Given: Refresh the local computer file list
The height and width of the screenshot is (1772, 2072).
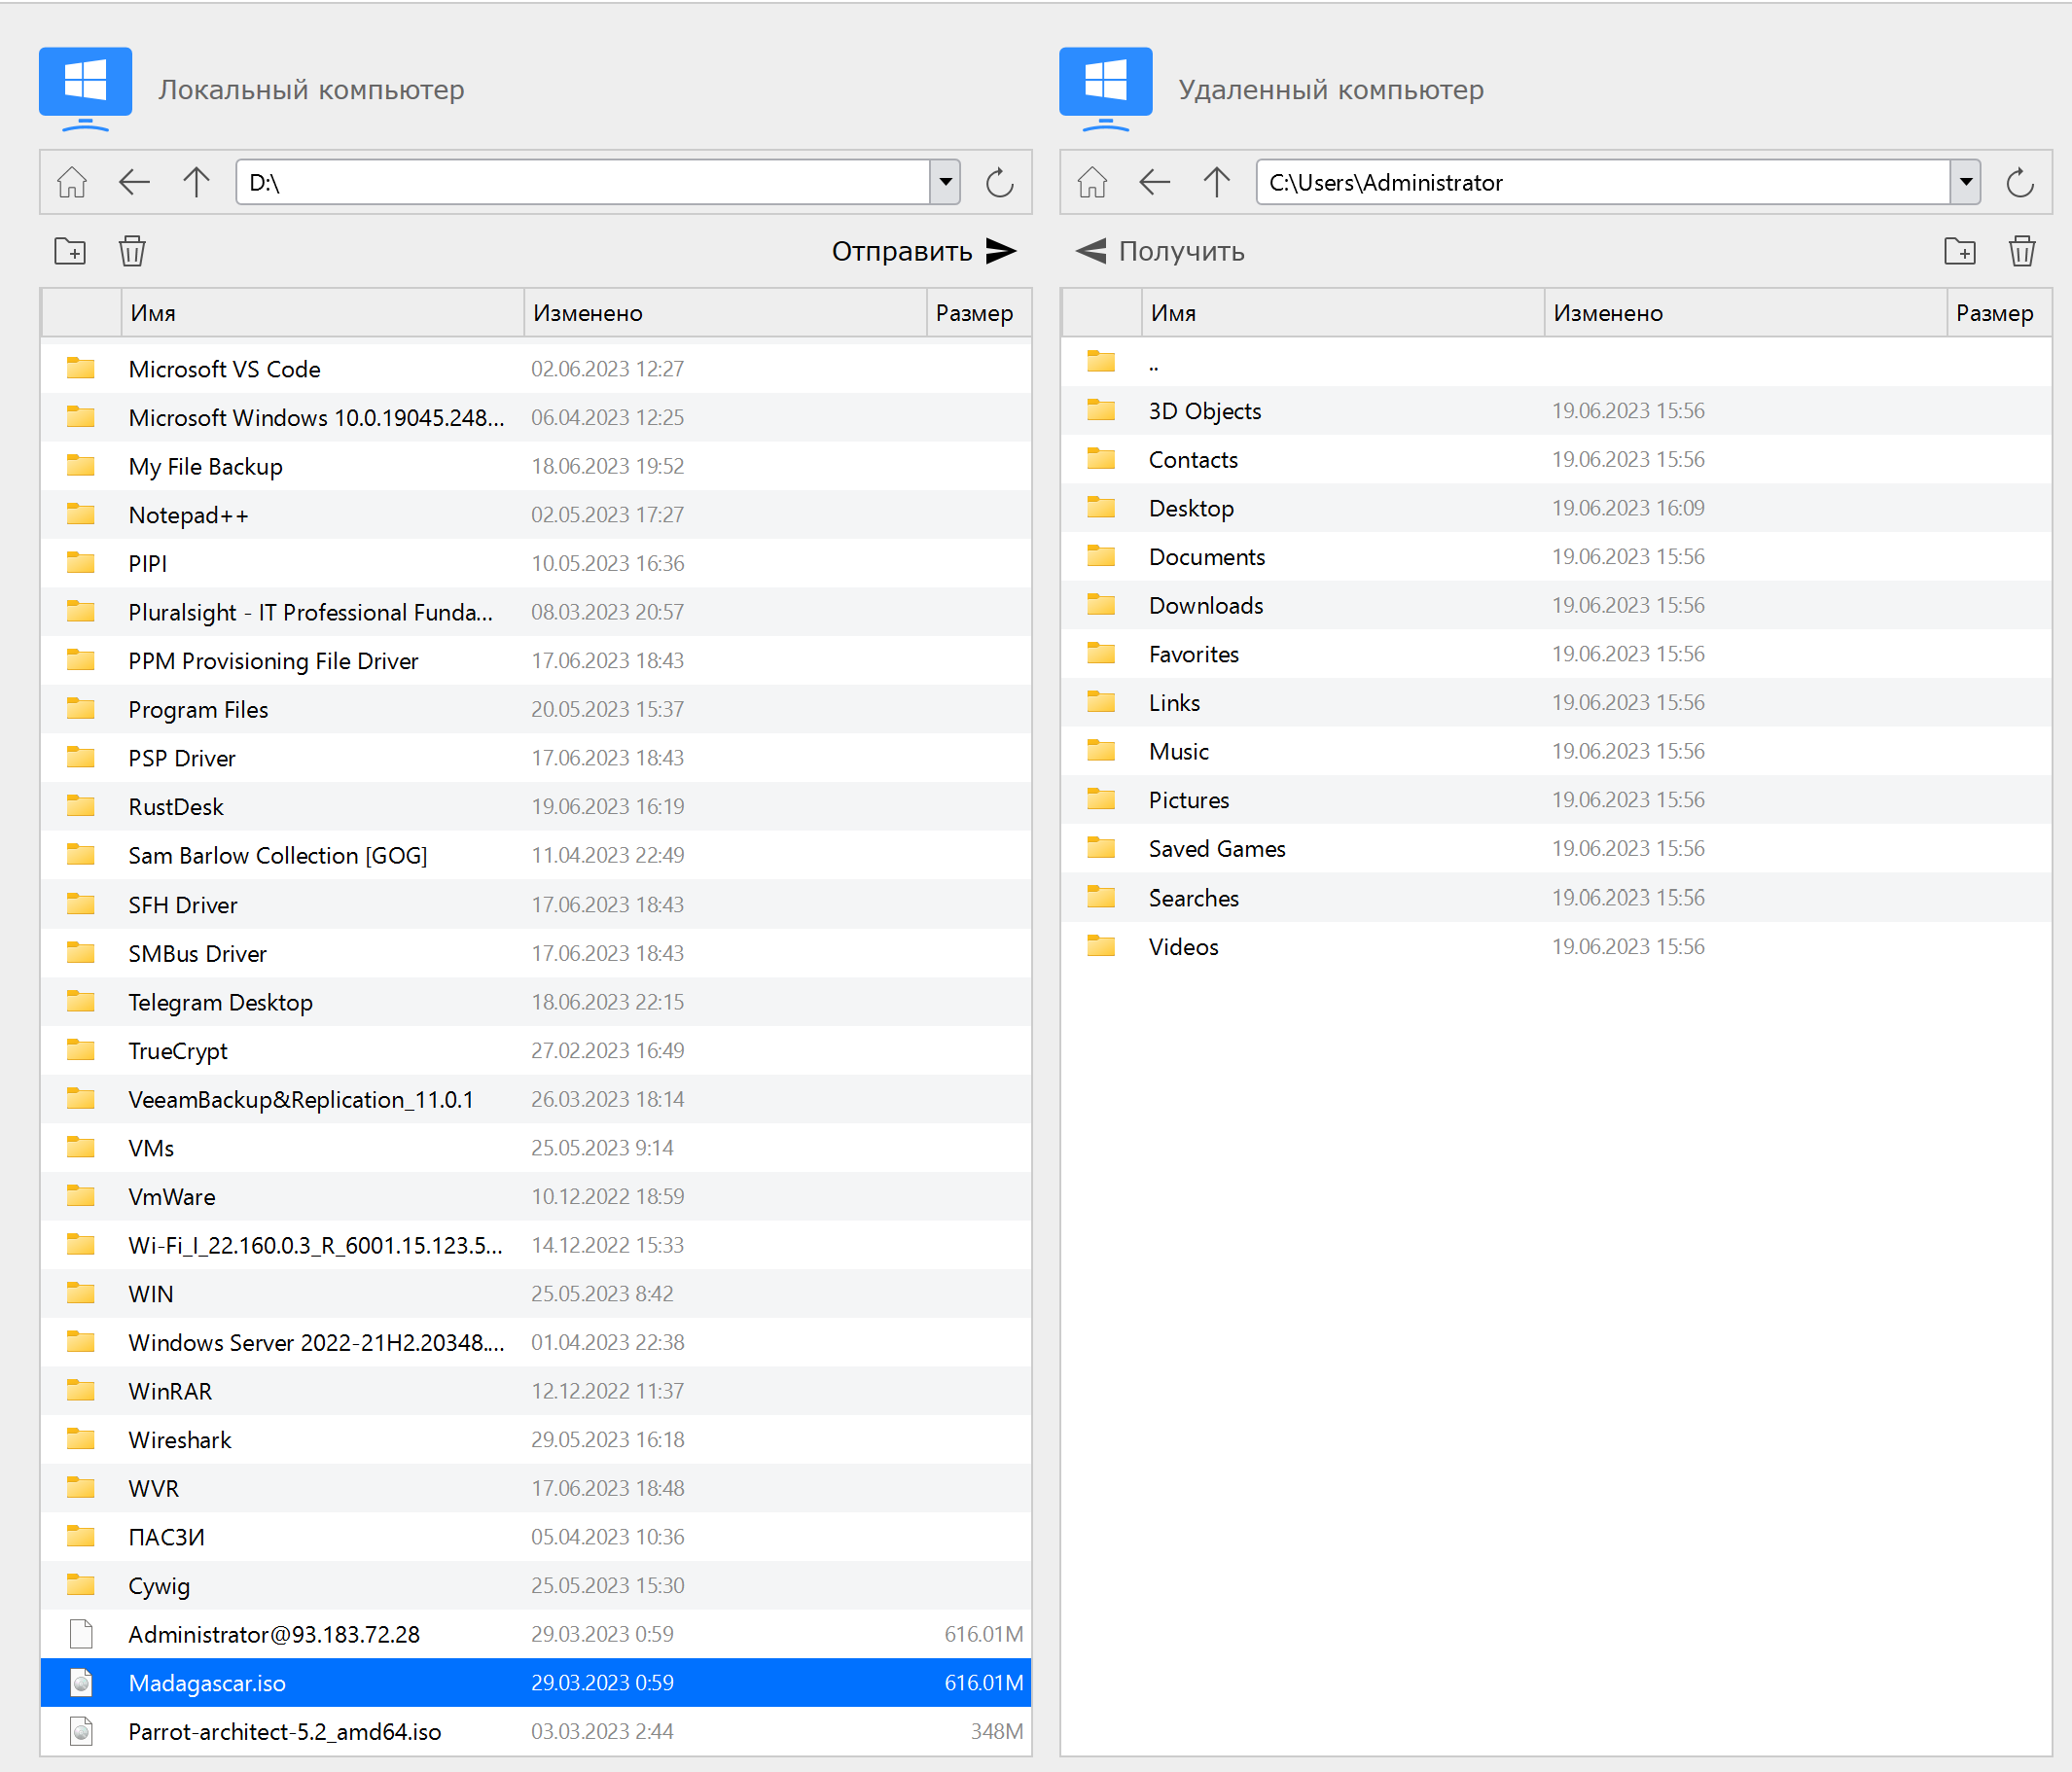Looking at the screenshot, I should point(999,182).
